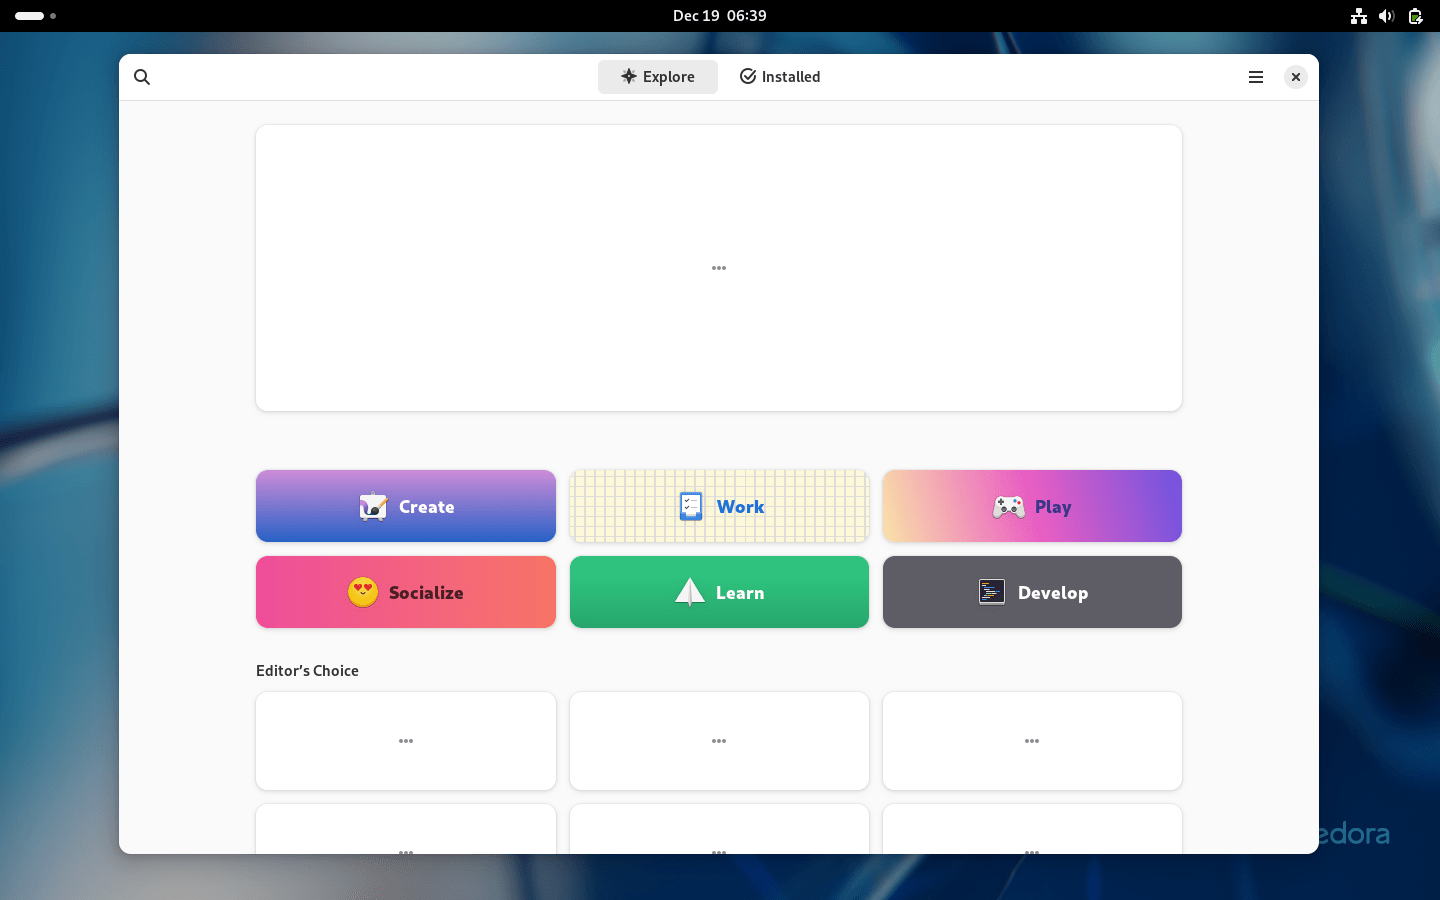Viewport: 1440px width, 900px height.
Task: Switch to the Installed tab
Action: [x=780, y=76]
